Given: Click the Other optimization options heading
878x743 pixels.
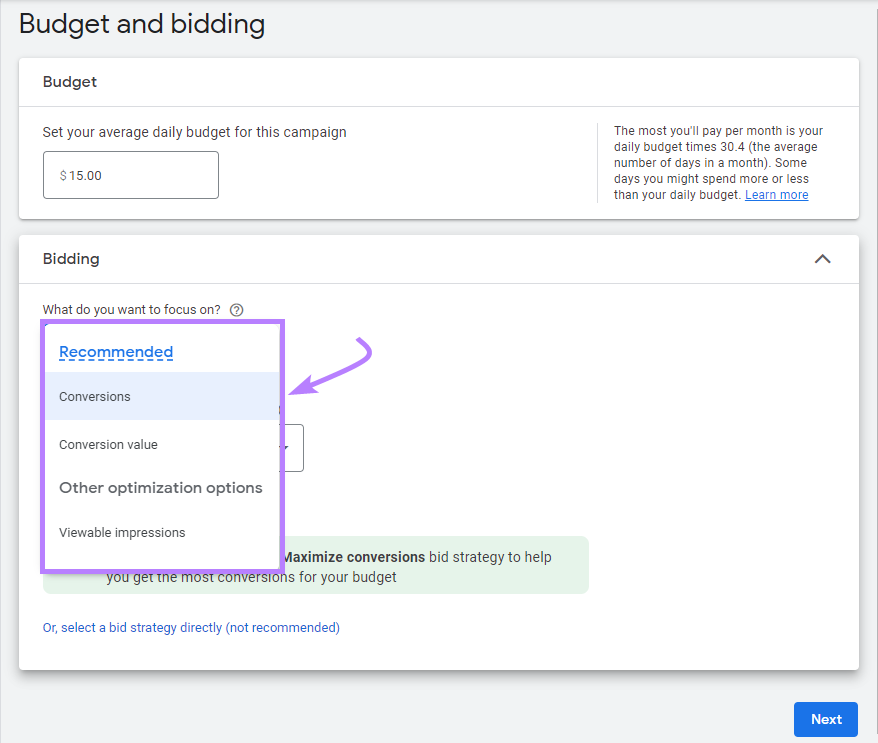Looking at the screenshot, I should pos(161,488).
